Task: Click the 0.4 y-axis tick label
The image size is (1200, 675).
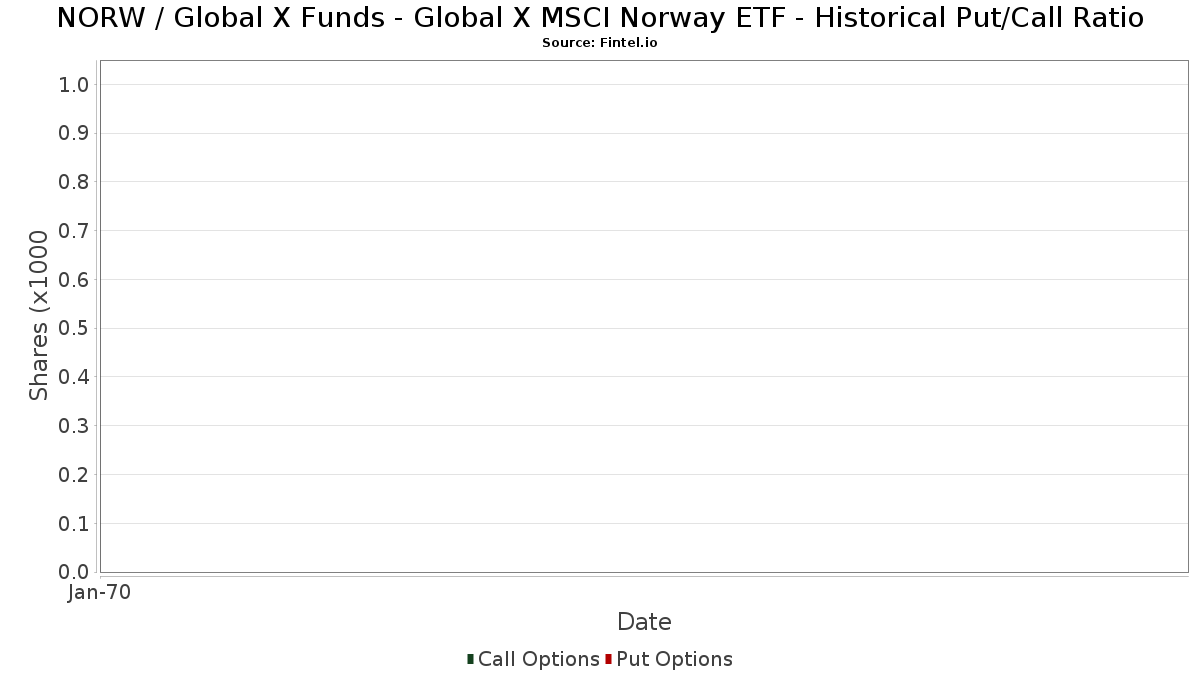Action: point(74,377)
